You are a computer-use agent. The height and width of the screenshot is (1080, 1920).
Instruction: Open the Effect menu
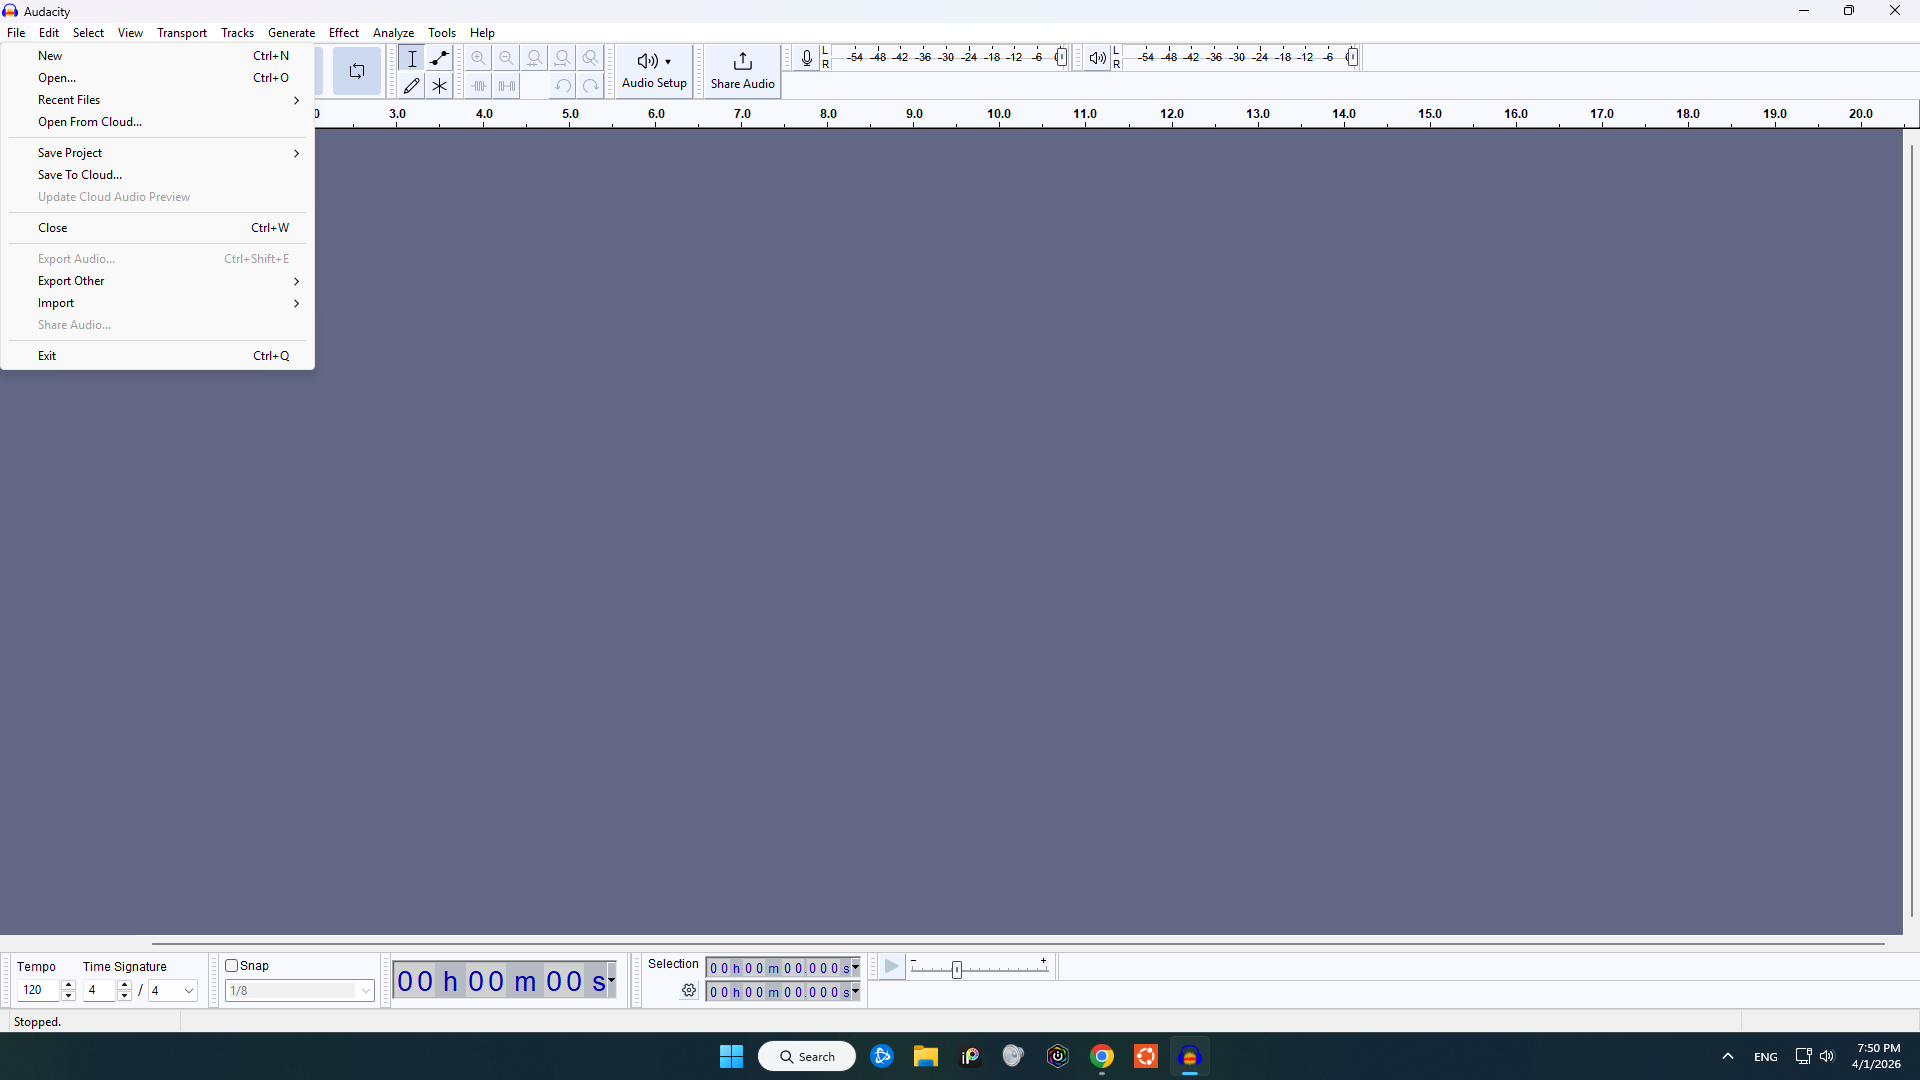[344, 32]
